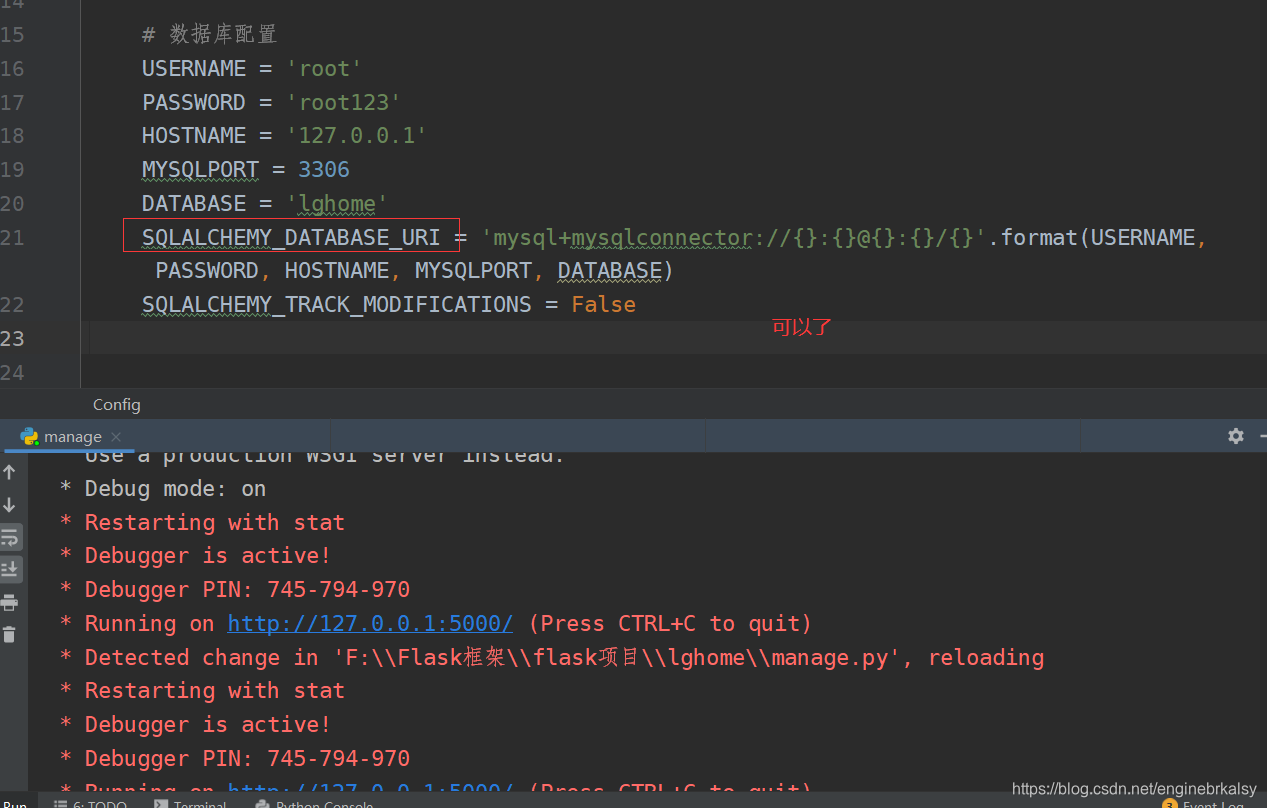Open the 6: TODO tool window
Viewport: 1267px width, 808px height.
click(90, 803)
